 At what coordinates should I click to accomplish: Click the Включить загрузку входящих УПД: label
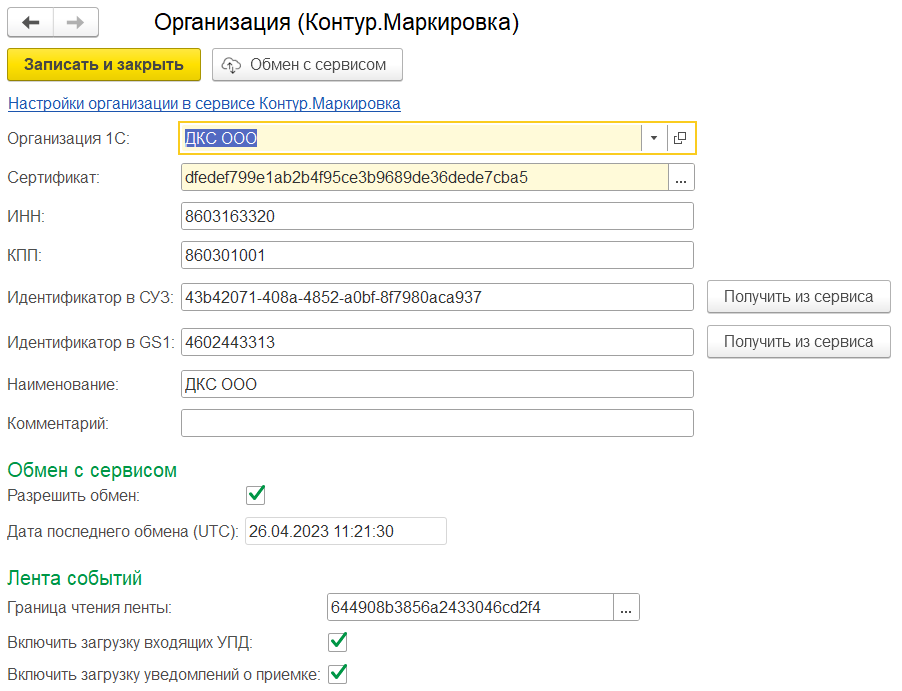(131, 643)
